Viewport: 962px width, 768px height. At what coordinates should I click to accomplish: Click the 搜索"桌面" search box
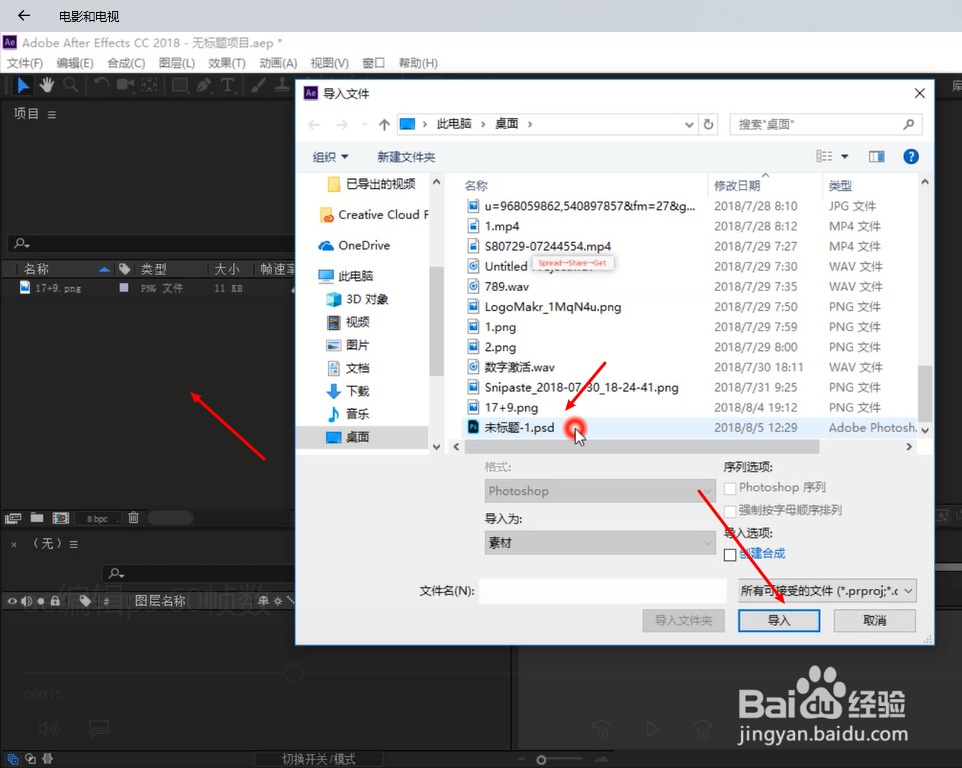[x=825, y=125]
